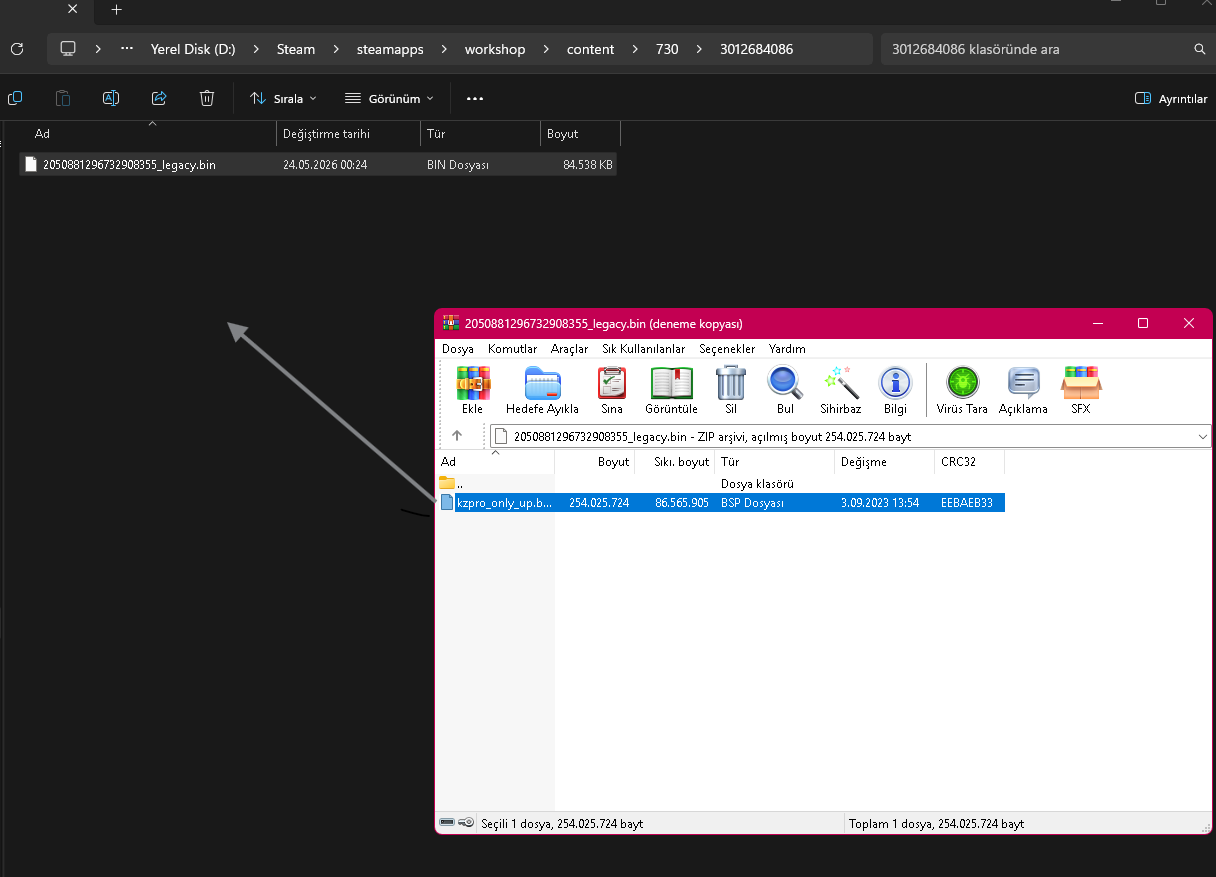
Task: Click the rename icon in Explorer toolbar
Action: click(111, 98)
